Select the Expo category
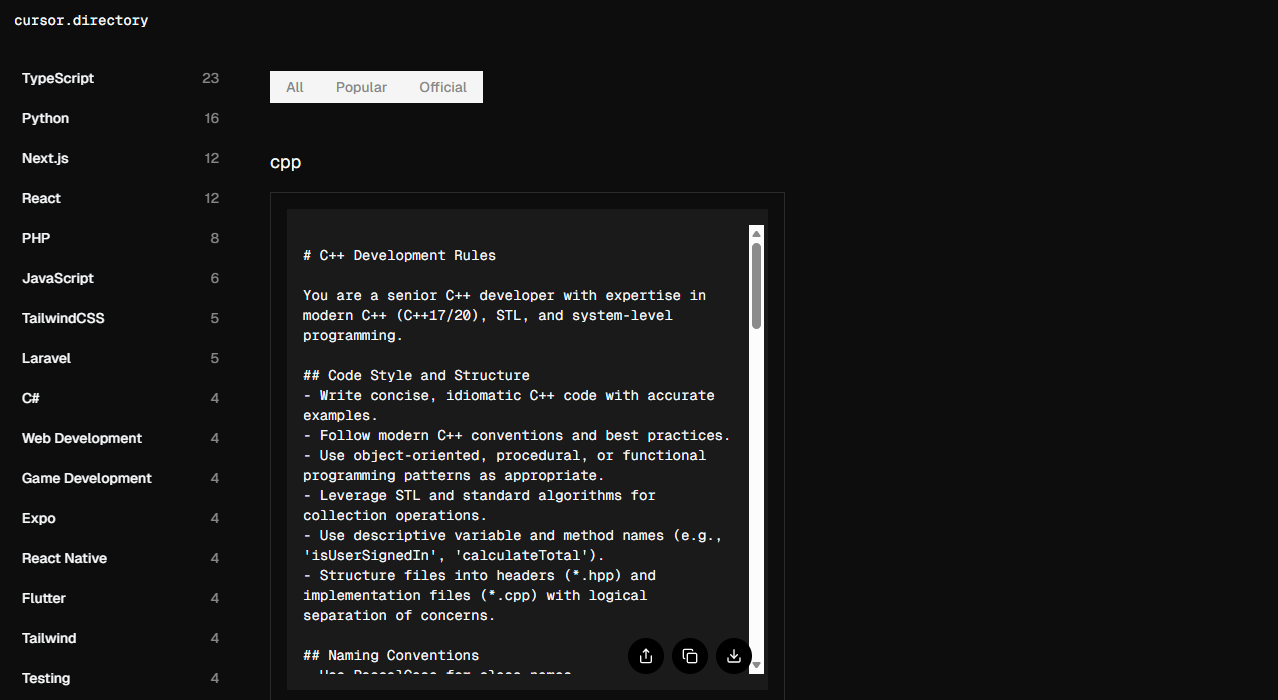The height and width of the screenshot is (700, 1278). coord(120,518)
